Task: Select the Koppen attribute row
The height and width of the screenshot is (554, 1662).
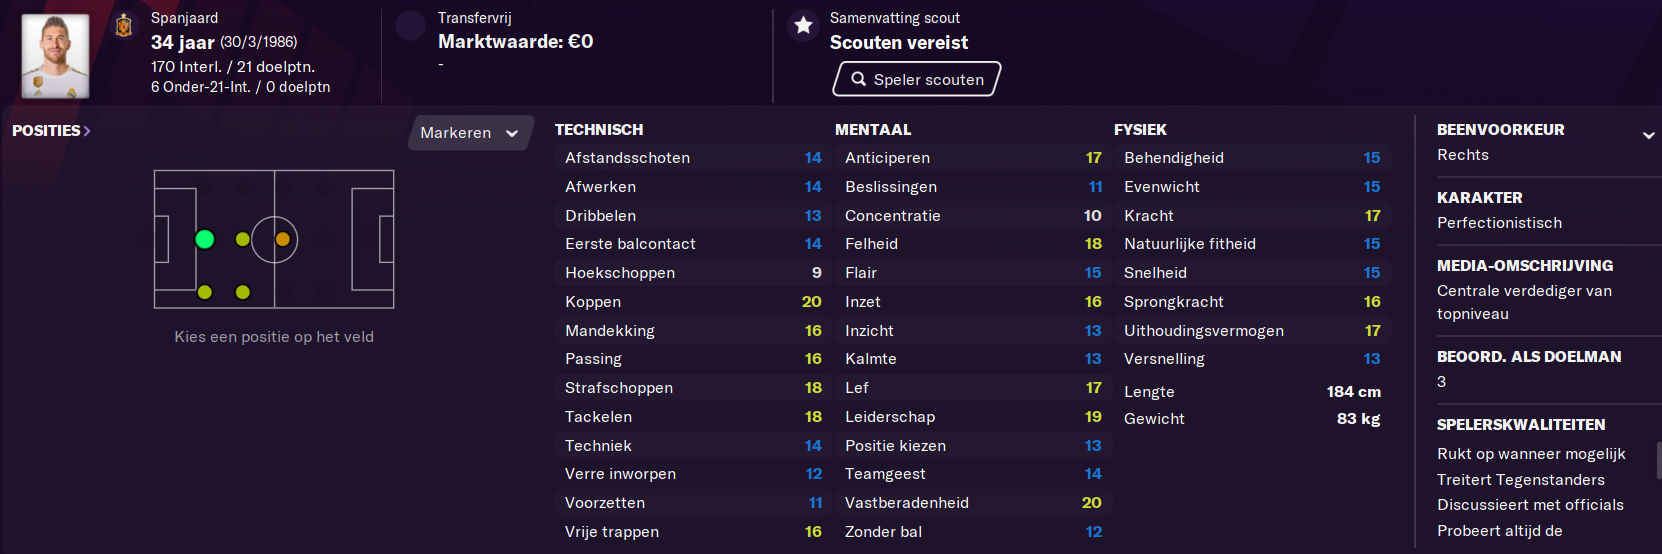Action: click(693, 302)
